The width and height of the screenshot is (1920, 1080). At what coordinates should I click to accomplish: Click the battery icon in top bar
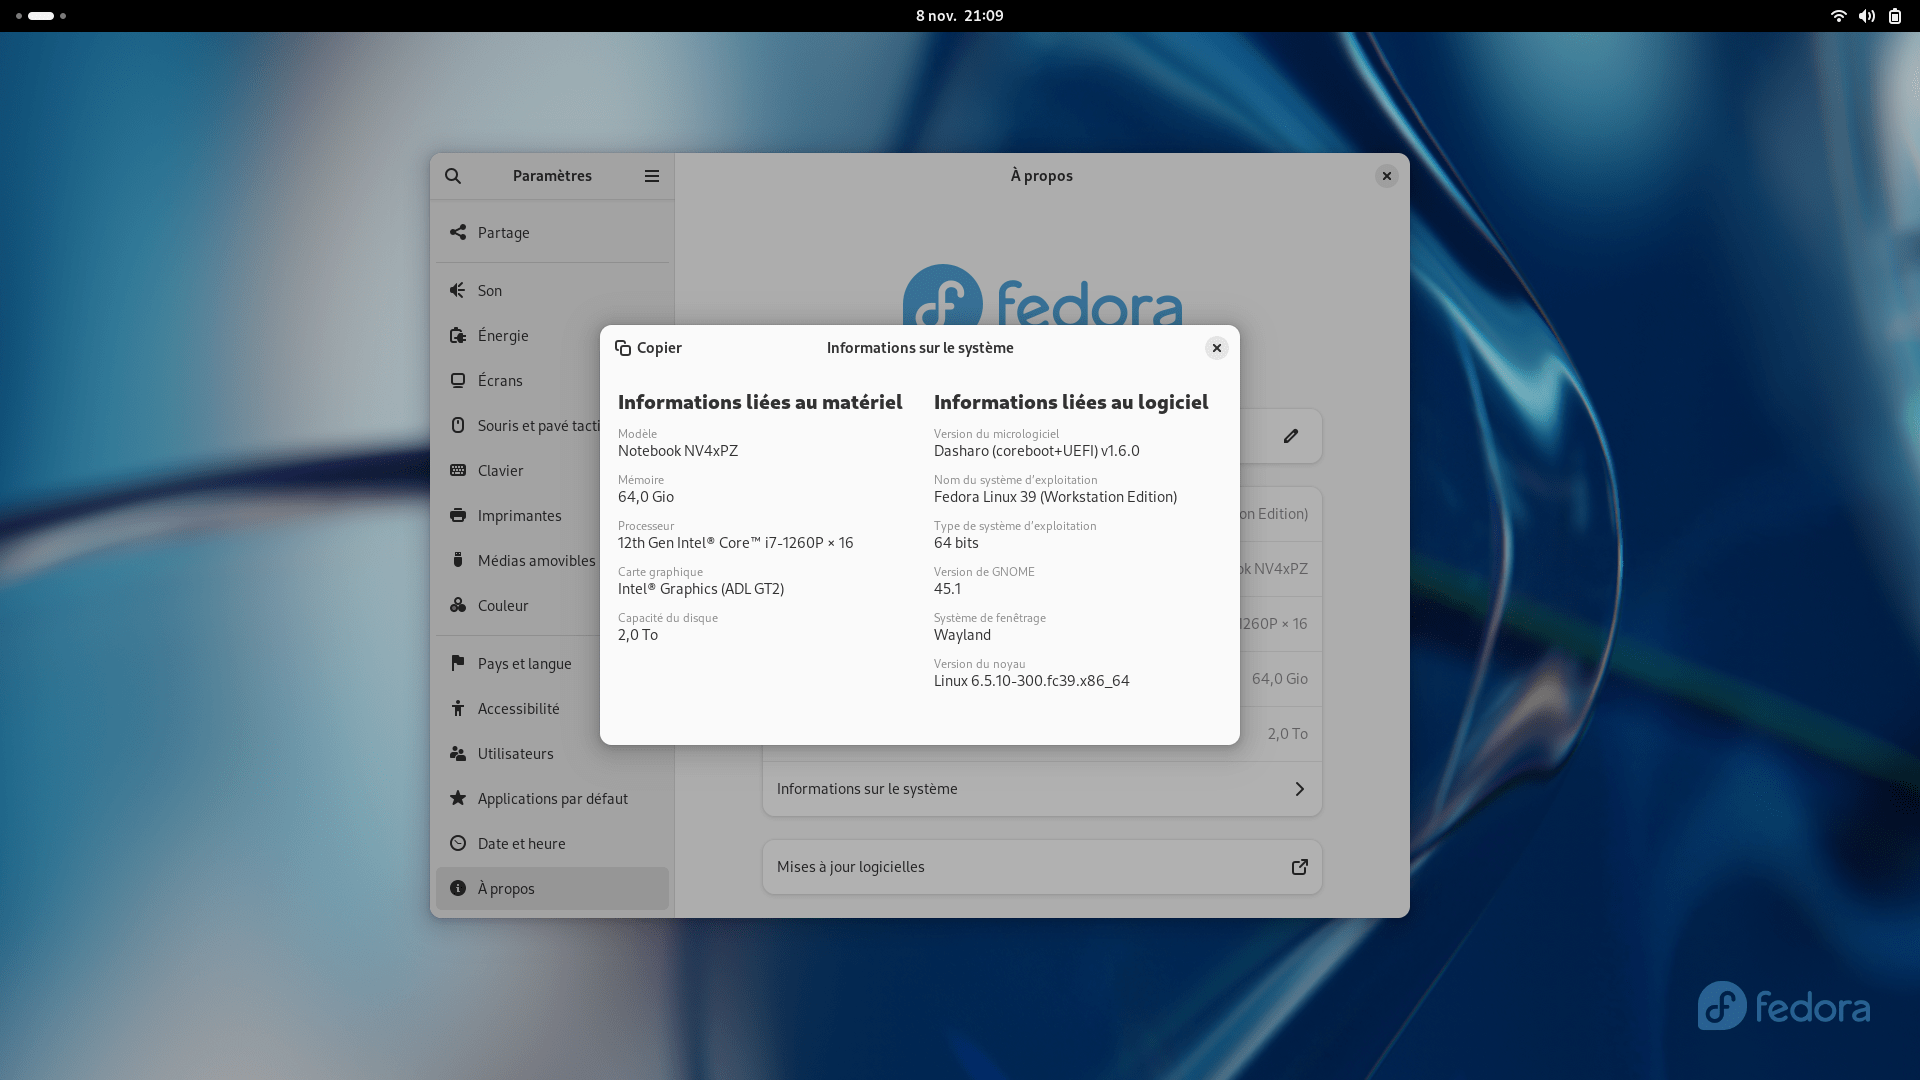[x=1895, y=16]
